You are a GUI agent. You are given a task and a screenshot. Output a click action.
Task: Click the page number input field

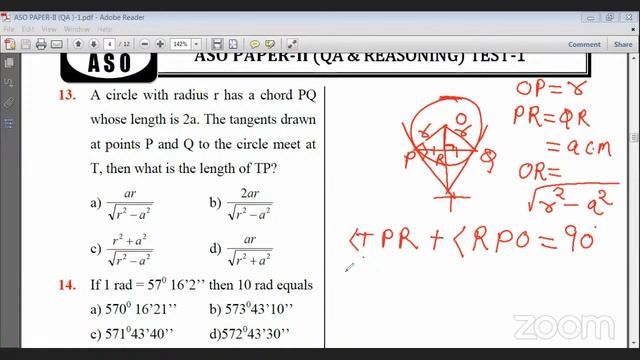[109, 44]
